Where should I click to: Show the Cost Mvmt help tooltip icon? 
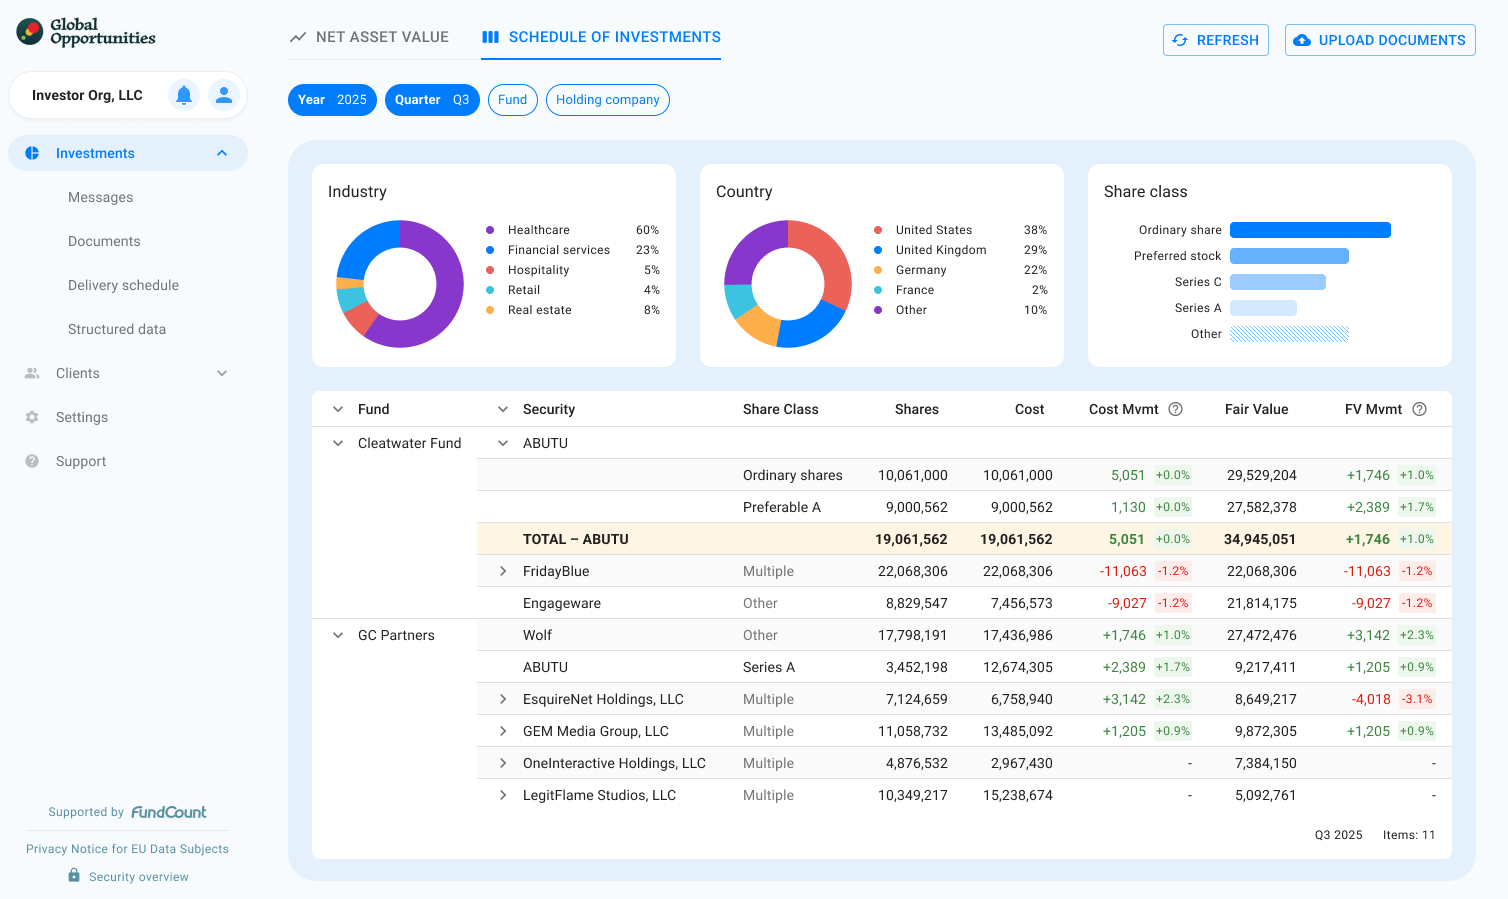pyautogui.click(x=1176, y=409)
